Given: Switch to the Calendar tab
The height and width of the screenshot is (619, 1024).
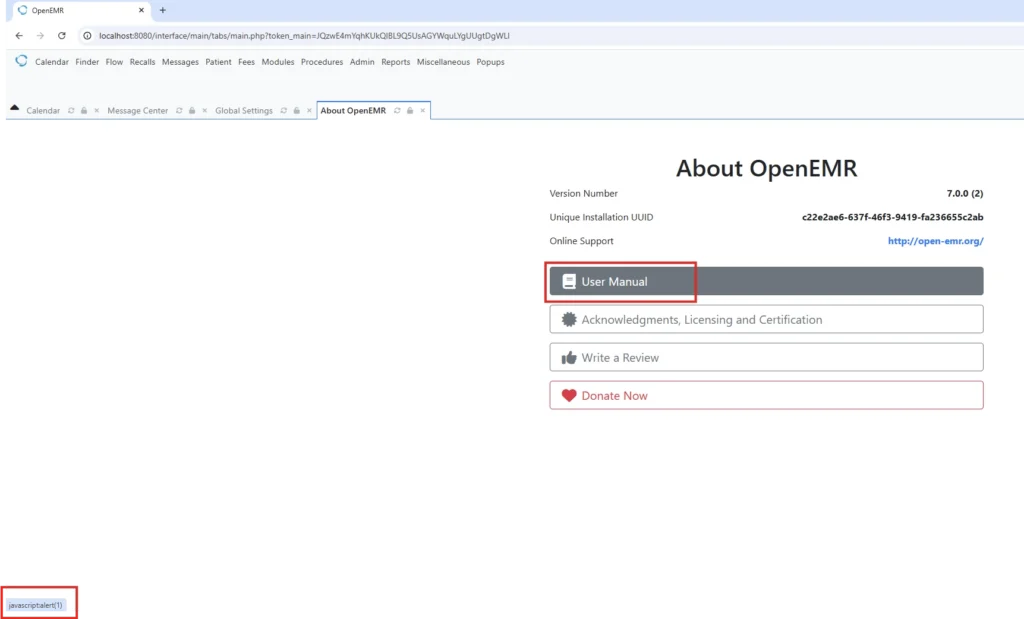Looking at the screenshot, I should (43, 111).
